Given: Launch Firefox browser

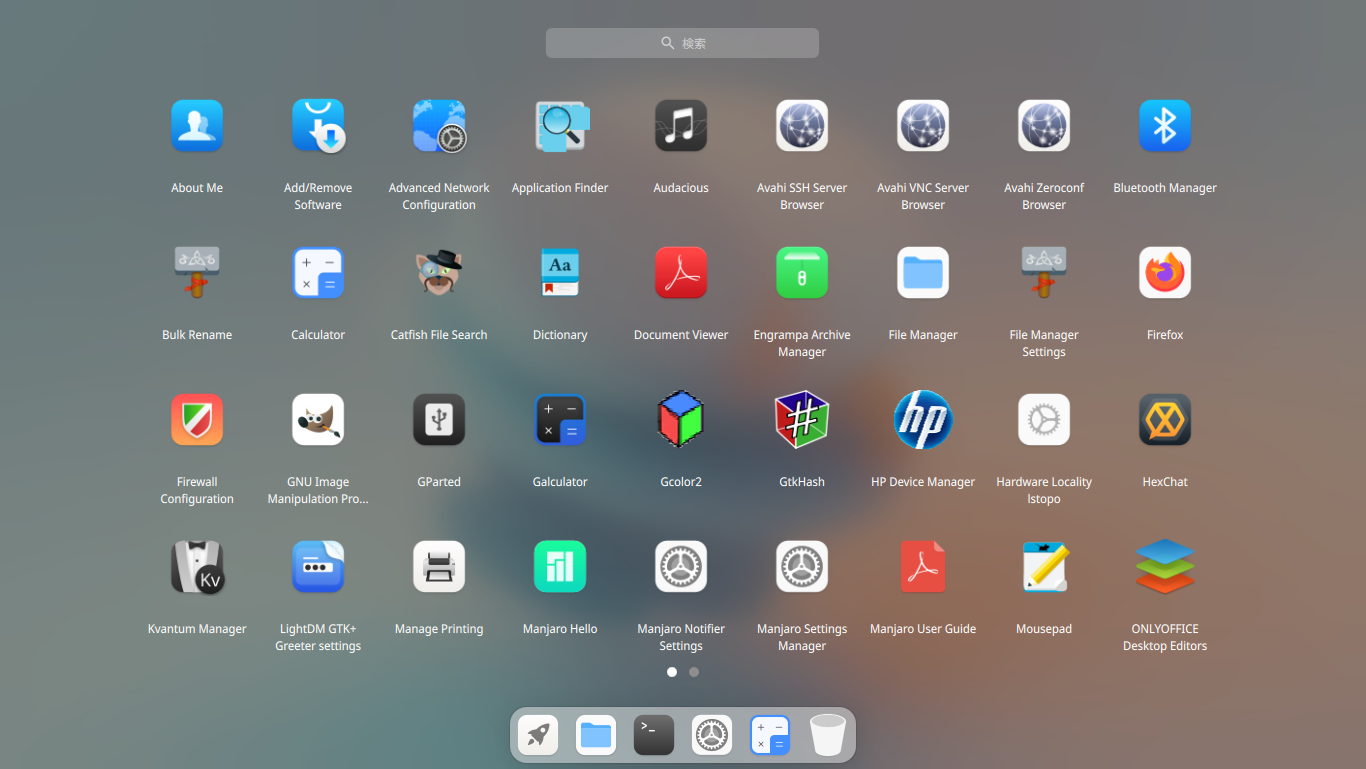Looking at the screenshot, I should (x=1165, y=273).
